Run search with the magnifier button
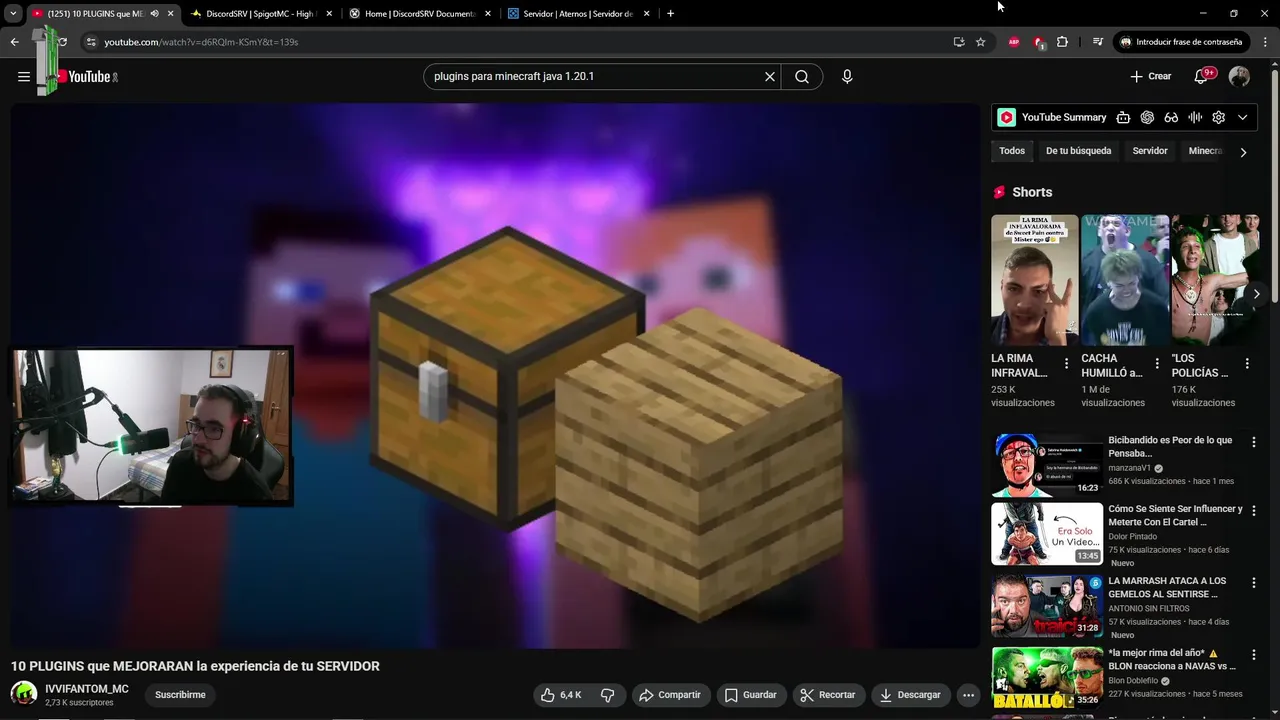Image resolution: width=1280 pixels, height=720 pixels. (x=802, y=77)
